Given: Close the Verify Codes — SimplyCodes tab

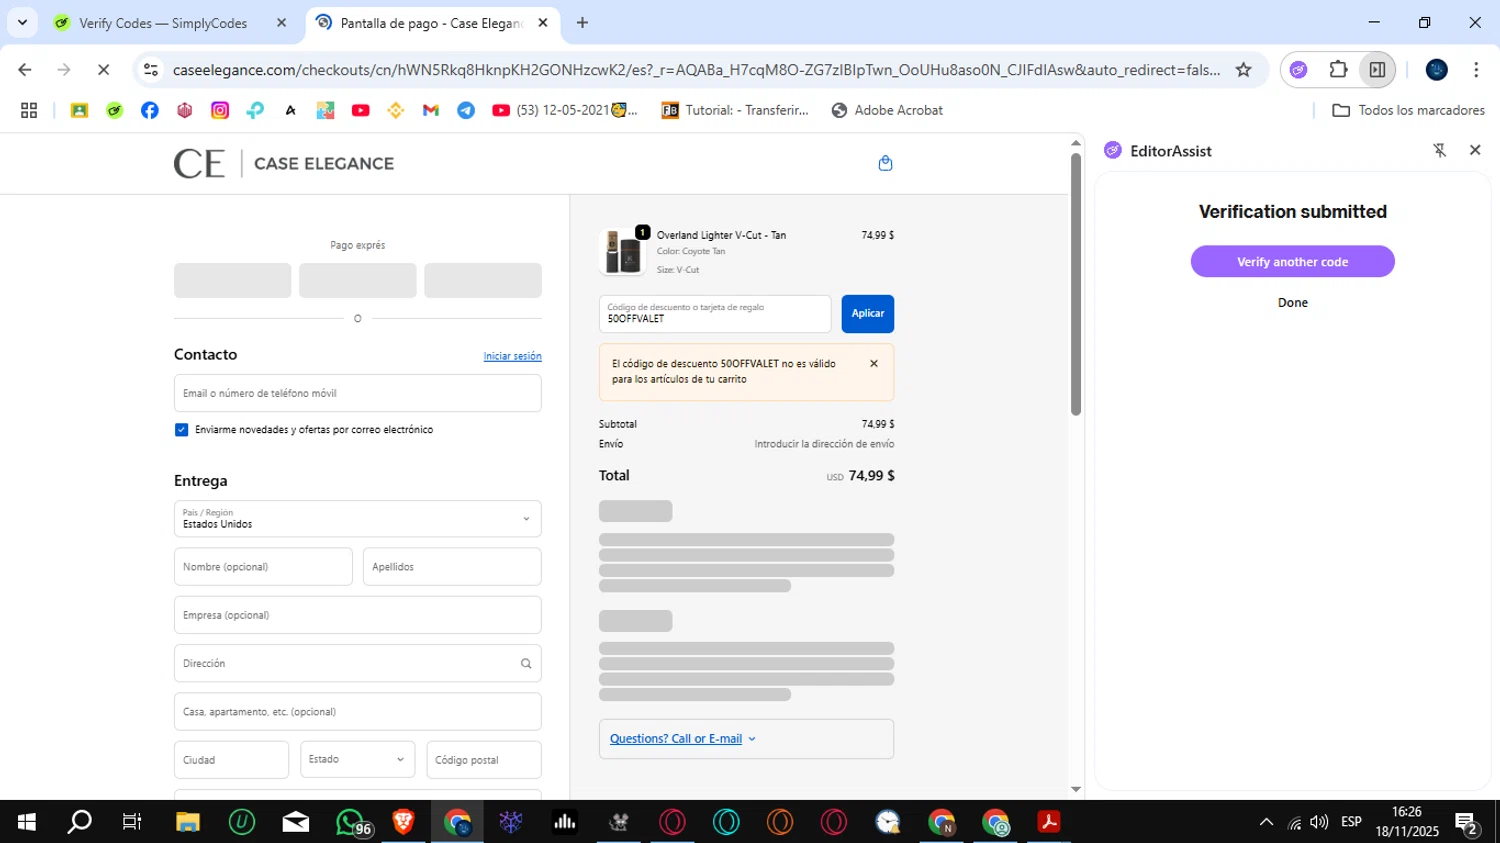Looking at the screenshot, I should click(281, 23).
